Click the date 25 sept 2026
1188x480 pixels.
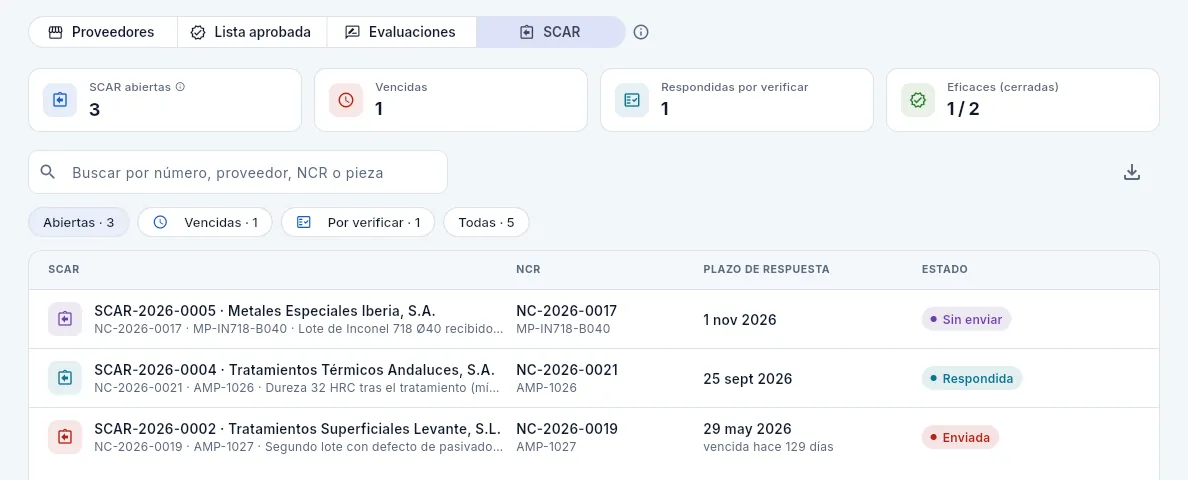pyautogui.click(x=748, y=379)
